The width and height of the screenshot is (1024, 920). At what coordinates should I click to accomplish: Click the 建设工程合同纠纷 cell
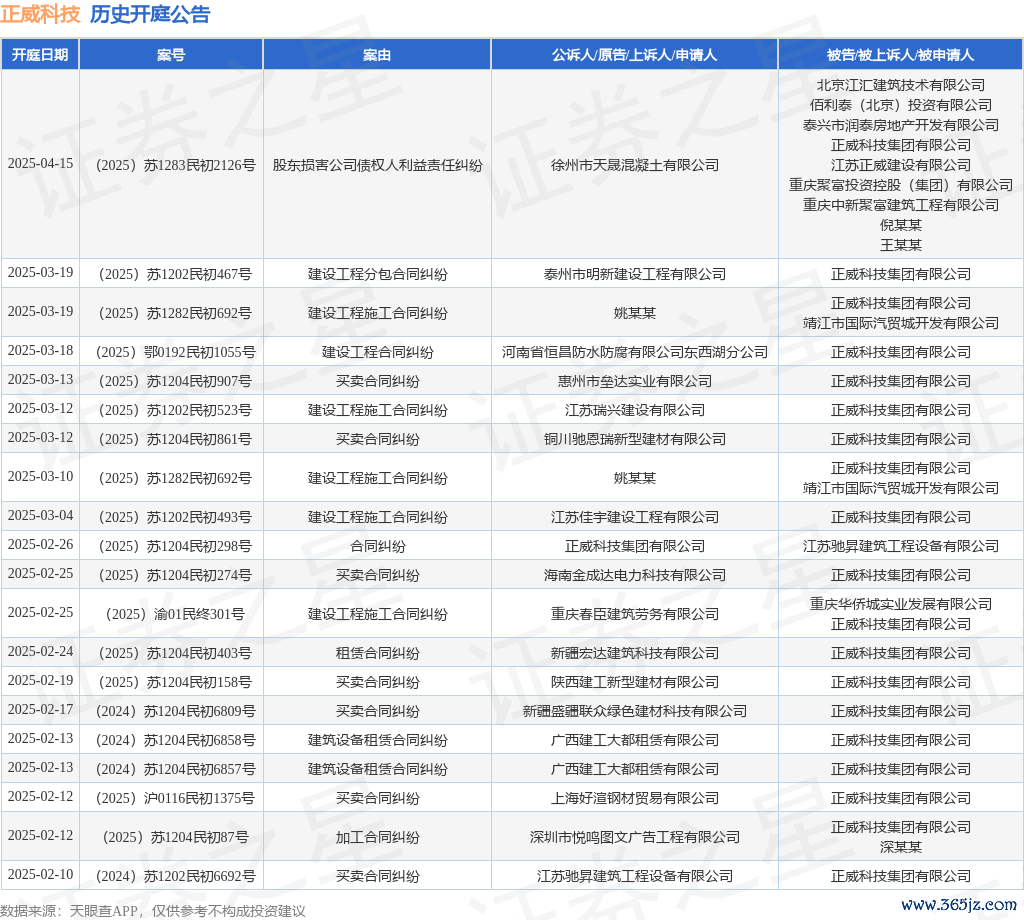pyautogui.click(x=377, y=353)
